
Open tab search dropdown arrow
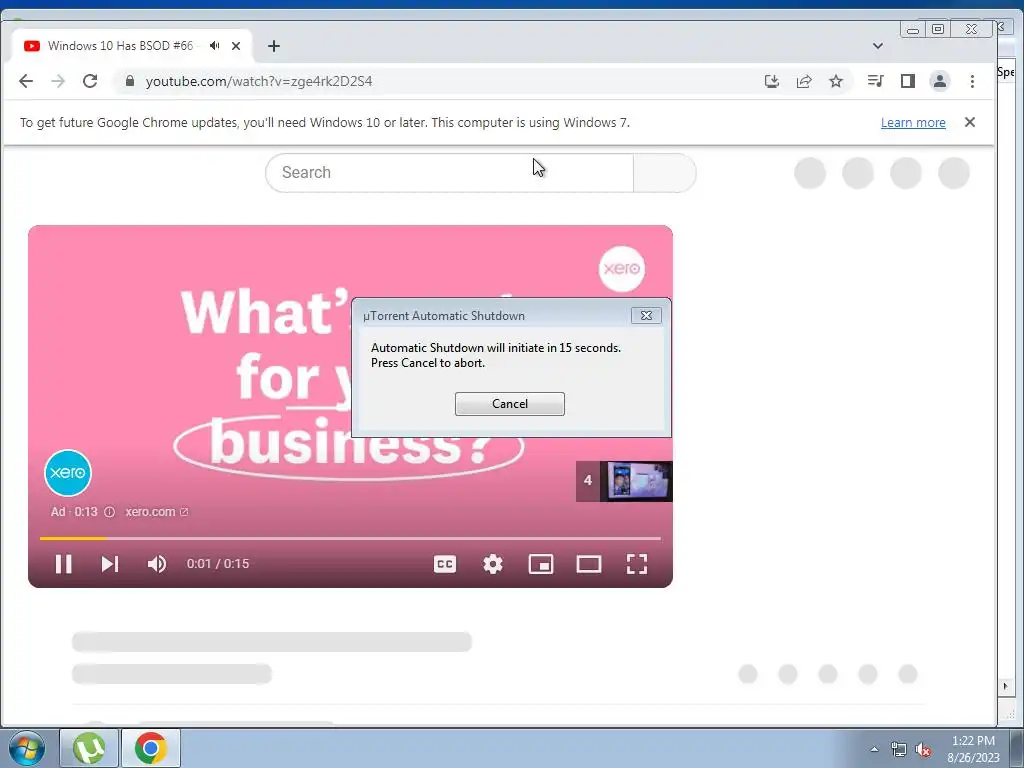(878, 46)
